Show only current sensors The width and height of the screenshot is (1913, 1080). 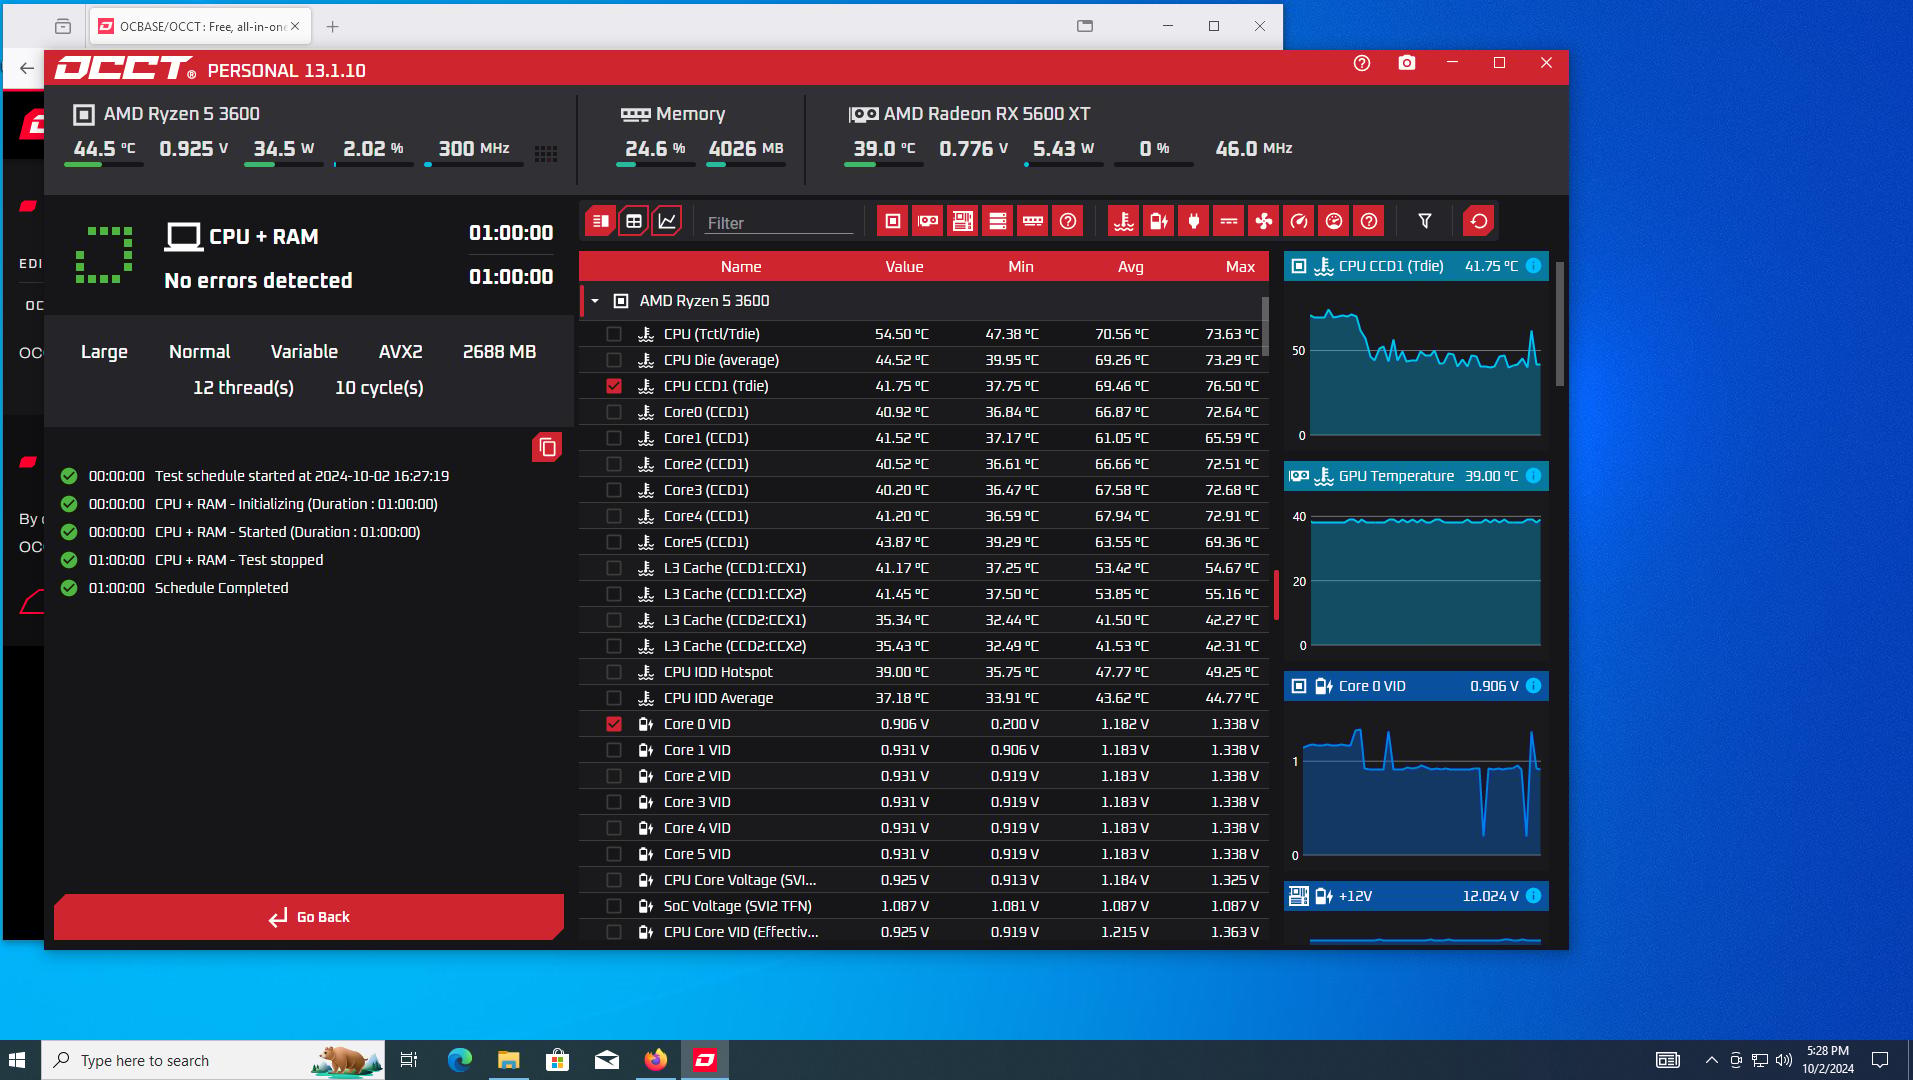(x=1229, y=221)
